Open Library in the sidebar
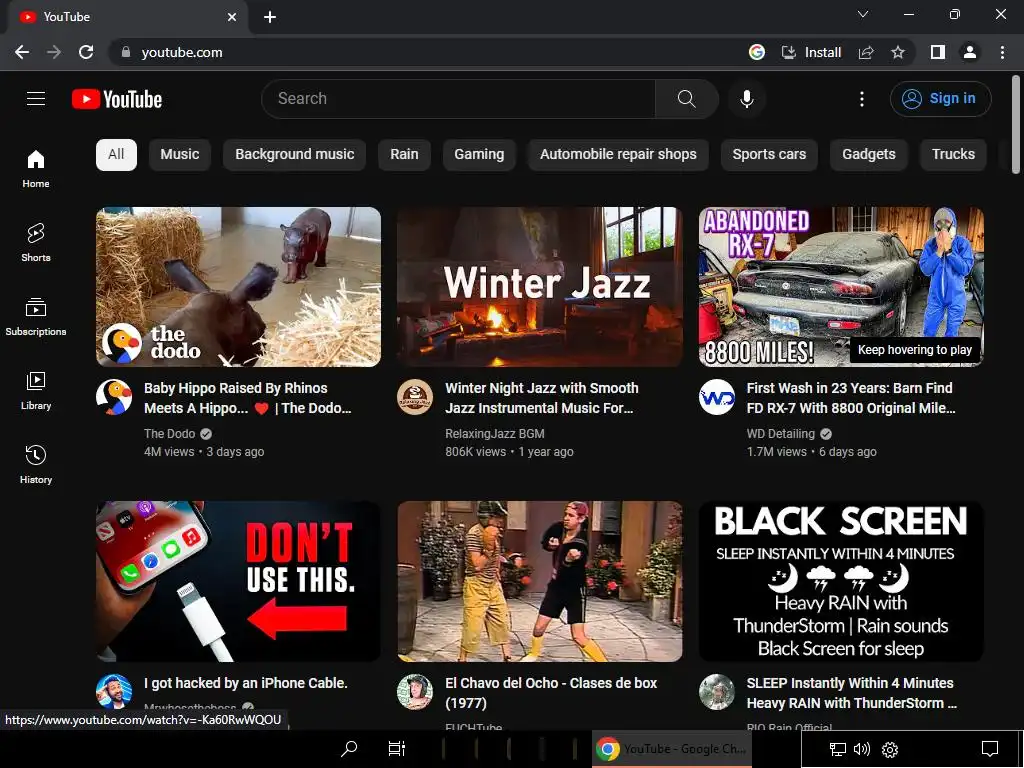The image size is (1024, 768). tap(36, 391)
